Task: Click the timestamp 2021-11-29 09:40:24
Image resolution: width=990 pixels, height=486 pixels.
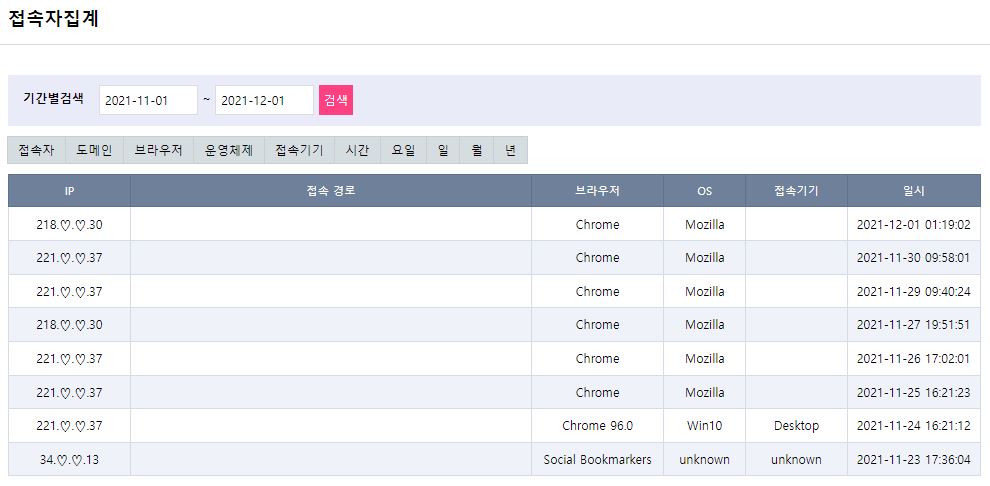Action: (914, 292)
